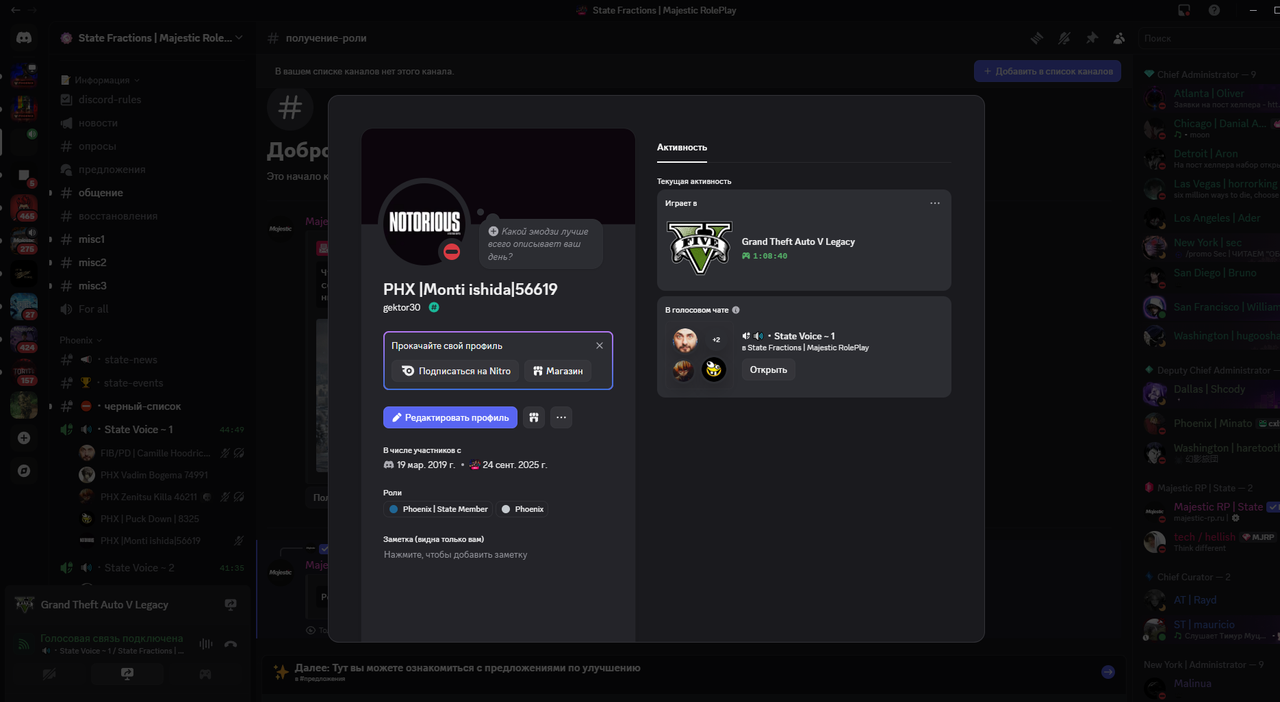
Task: Toggle notification mute bell in channel header
Action: click(x=1065, y=38)
